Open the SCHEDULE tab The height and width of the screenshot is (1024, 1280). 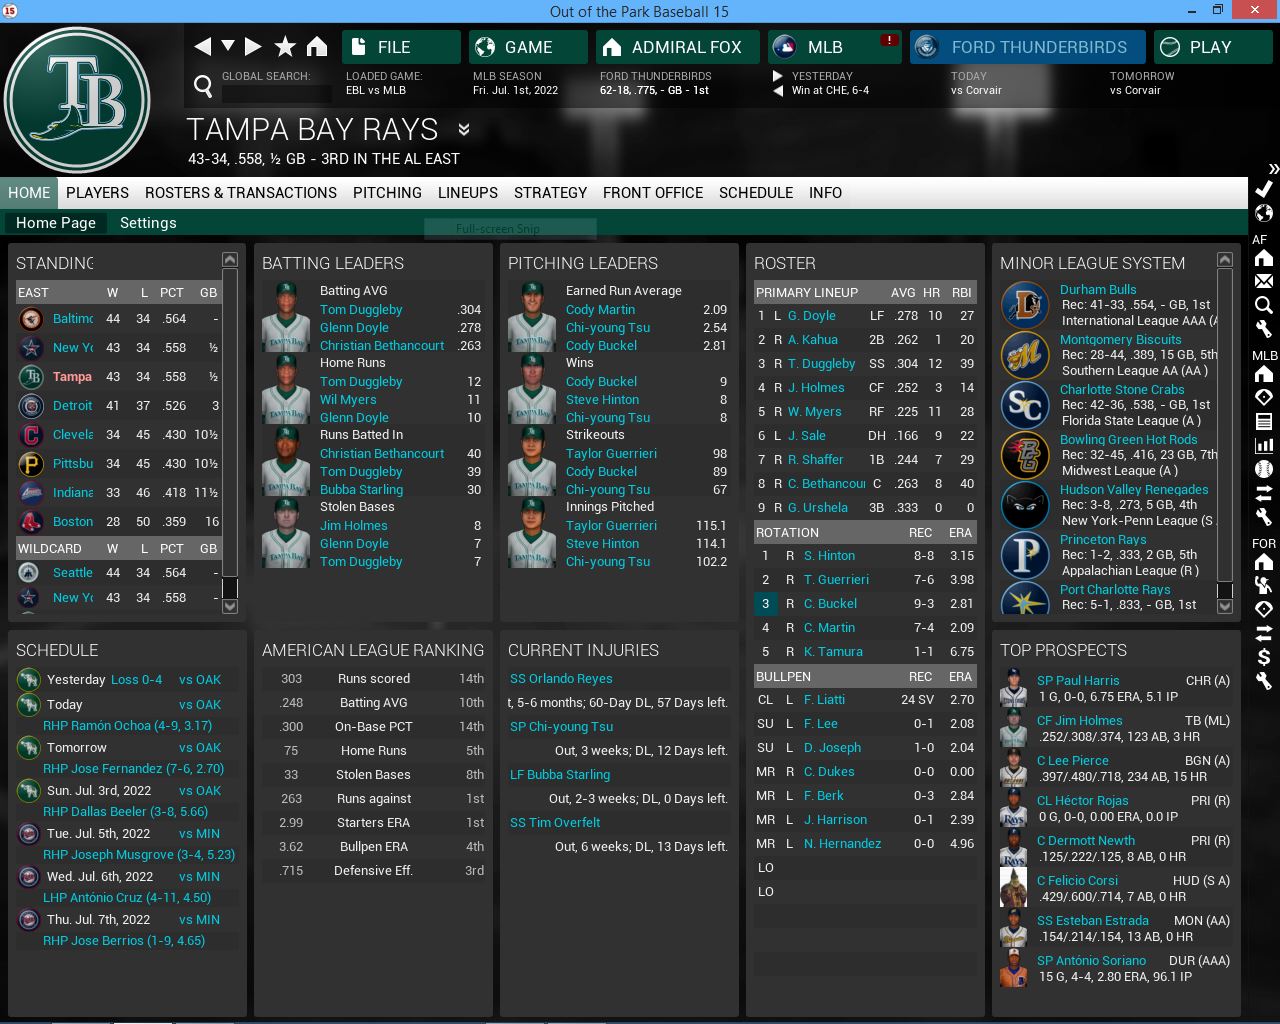(756, 193)
